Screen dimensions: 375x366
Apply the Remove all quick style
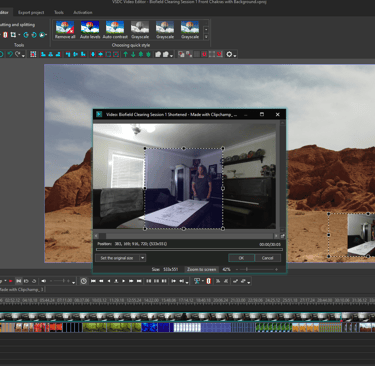point(65,30)
